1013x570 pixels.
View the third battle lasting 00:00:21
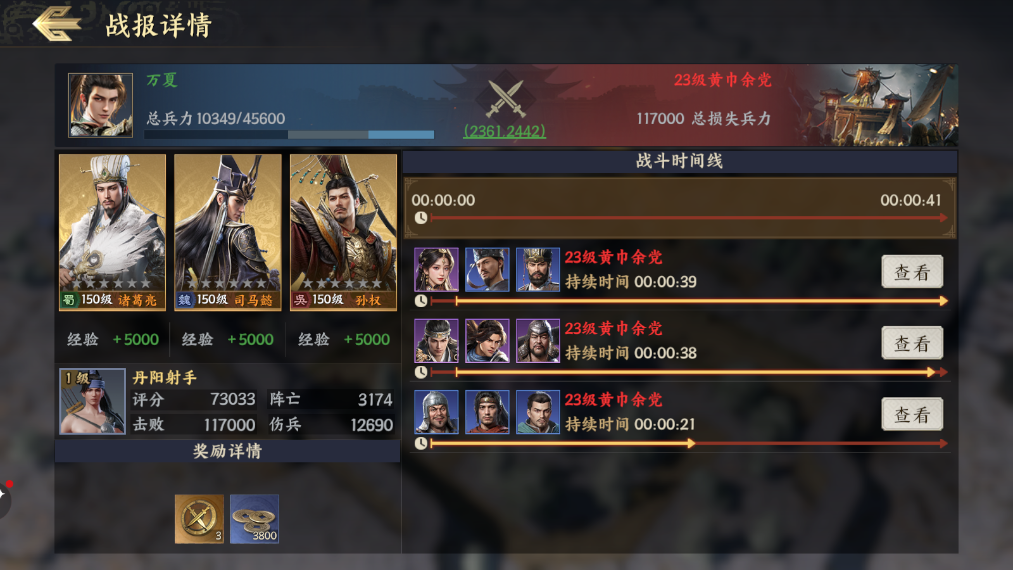(912, 414)
